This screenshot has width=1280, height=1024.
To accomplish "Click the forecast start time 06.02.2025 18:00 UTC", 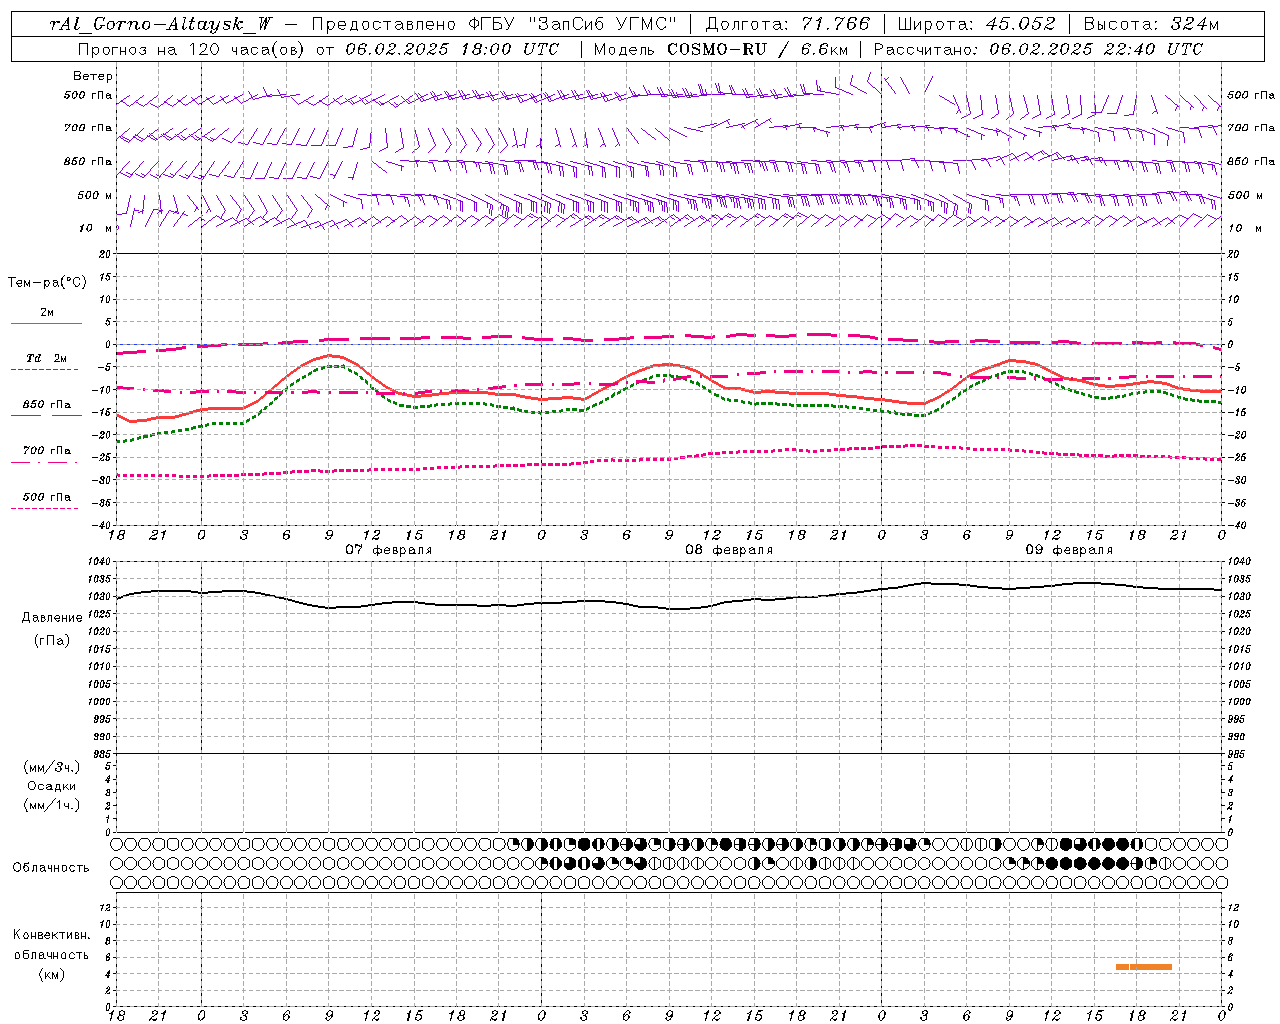I will point(452,49).
